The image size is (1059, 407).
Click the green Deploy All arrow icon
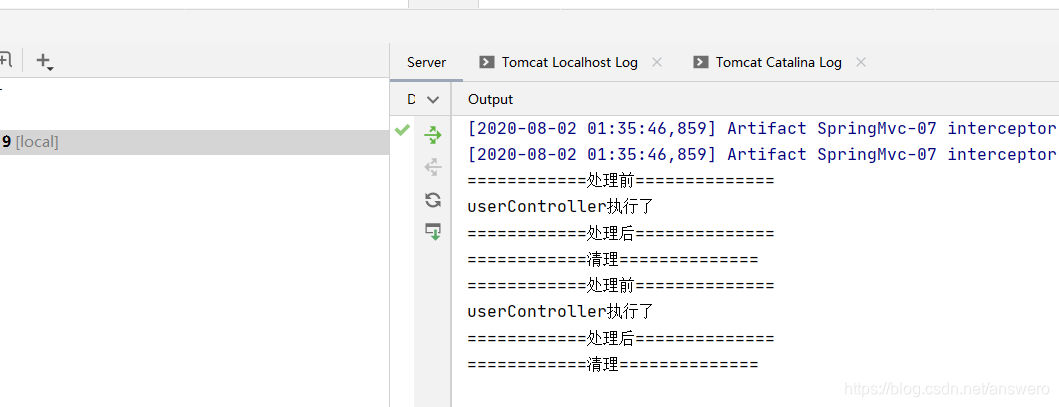coord(433,136)
